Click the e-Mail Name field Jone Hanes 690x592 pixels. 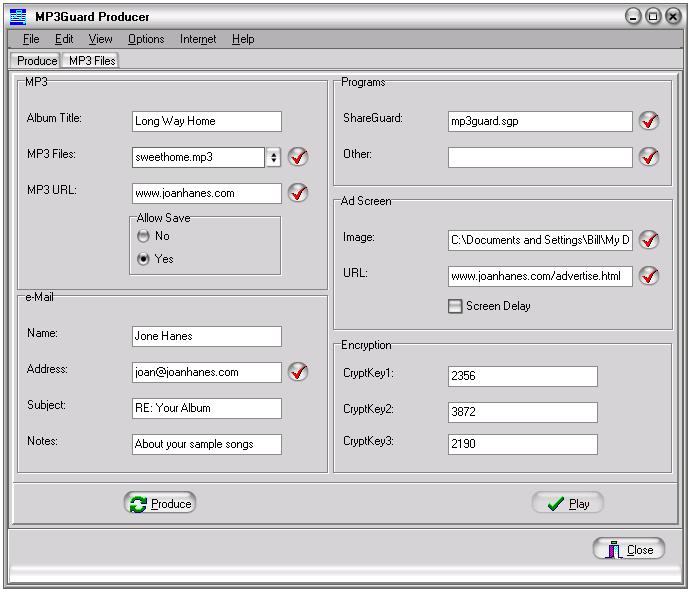207,336
